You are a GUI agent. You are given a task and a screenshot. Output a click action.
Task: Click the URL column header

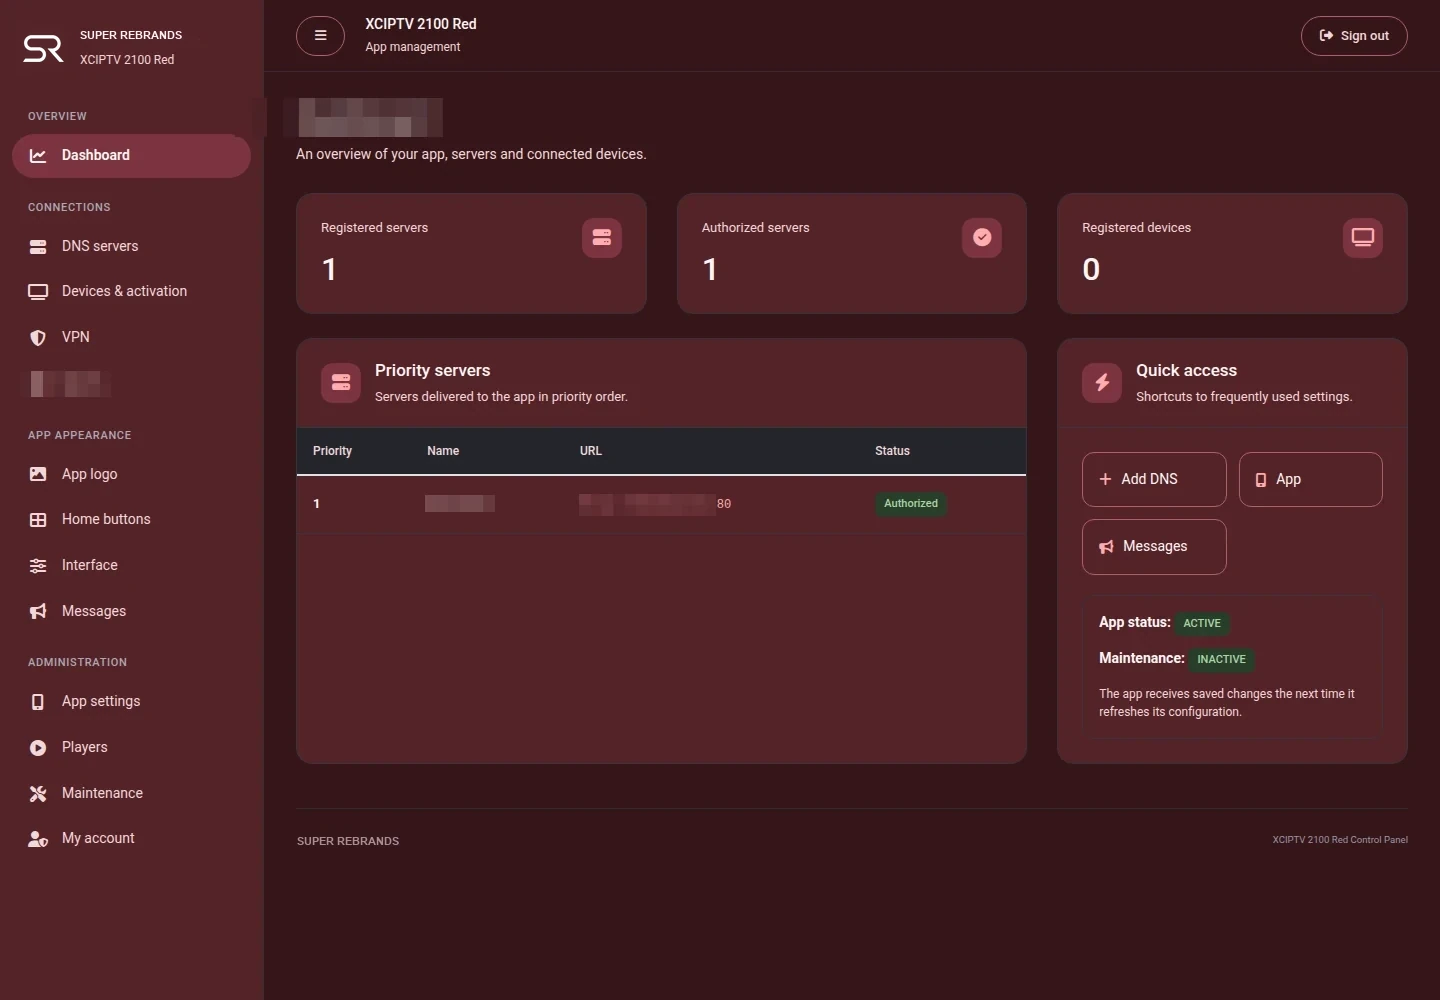pos(591,451)
